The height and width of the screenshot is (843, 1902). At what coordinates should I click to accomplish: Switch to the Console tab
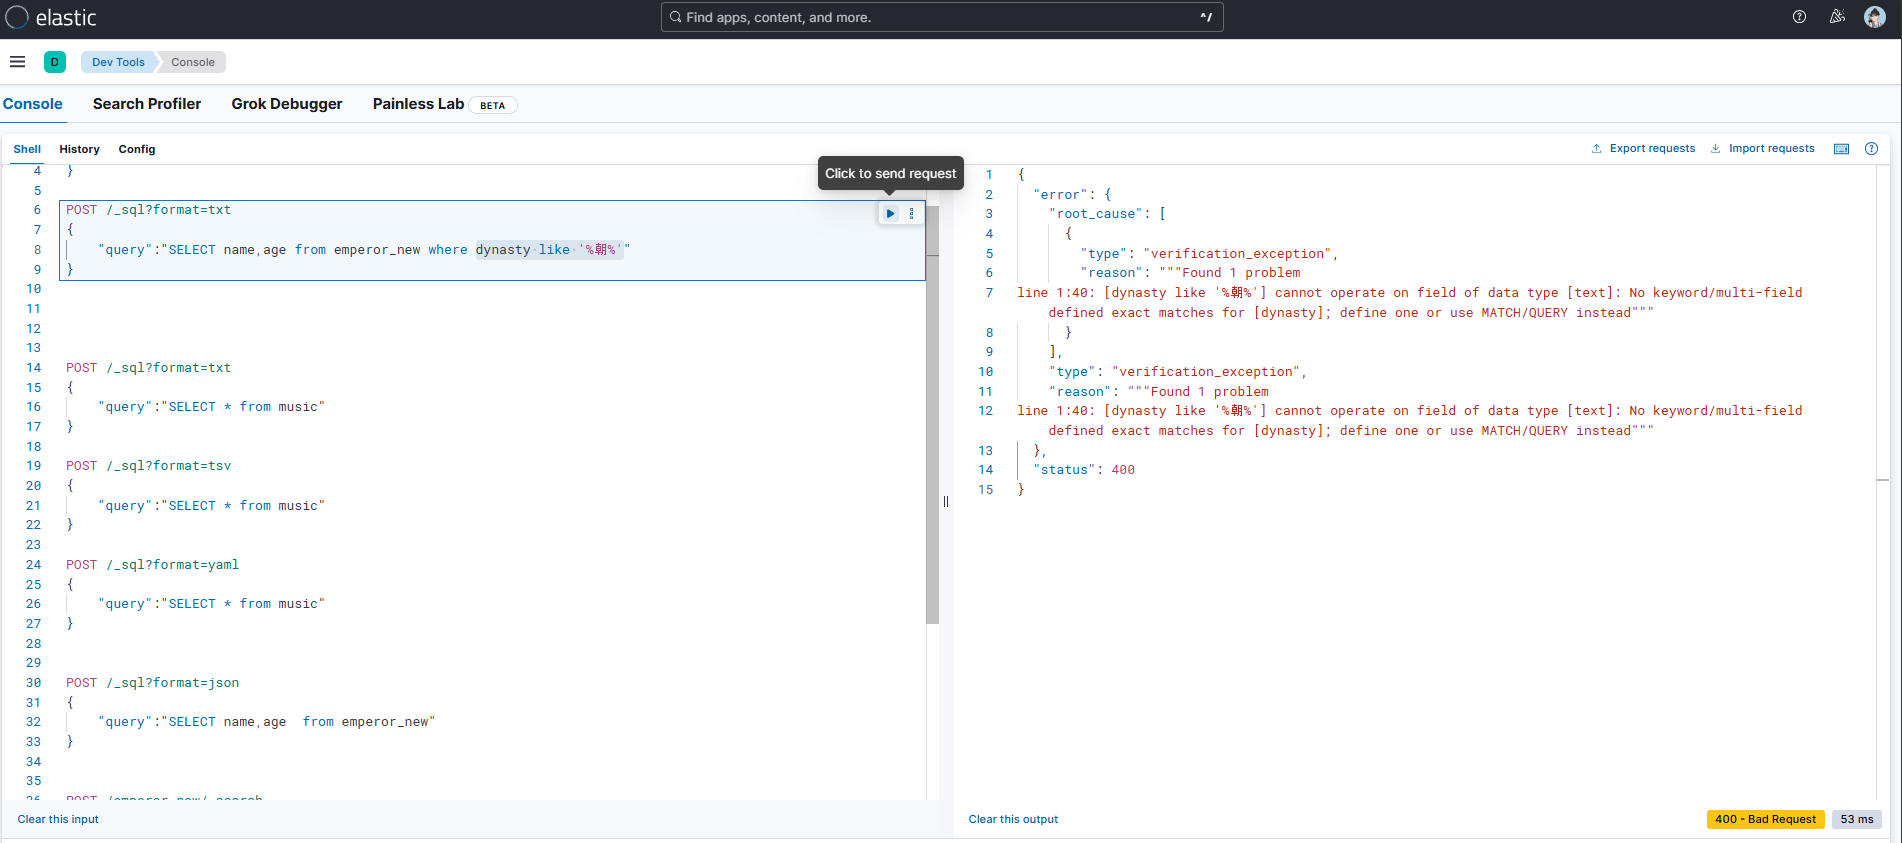[x=33, y=104]
